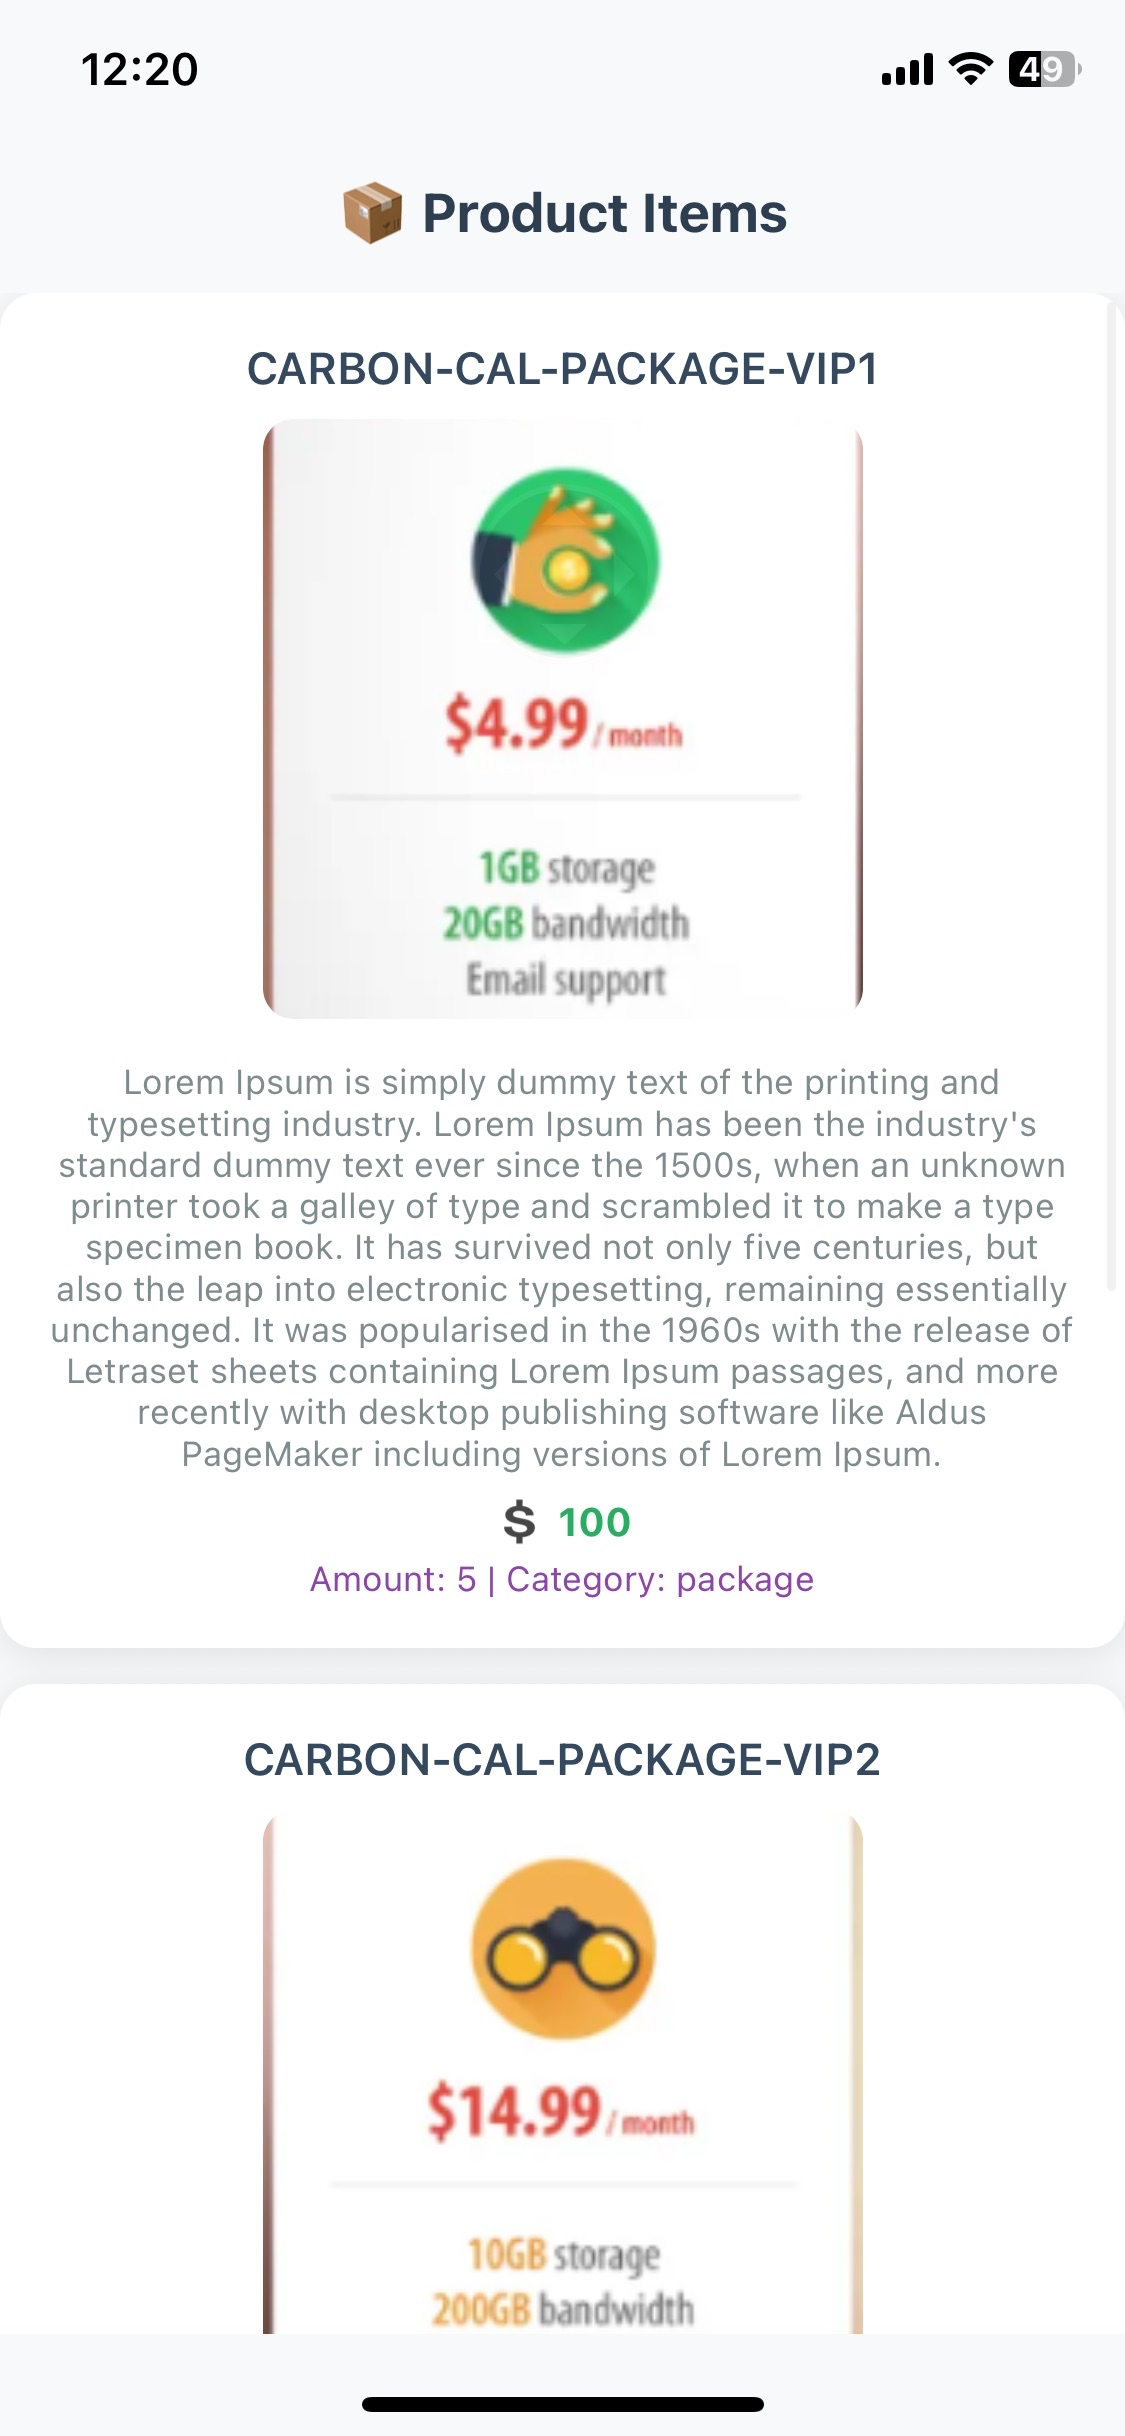The width and height of the screenshot is (1125, 2436).
Task: Tap the 1GB storage feature text
Action: [x=566, y=868]
